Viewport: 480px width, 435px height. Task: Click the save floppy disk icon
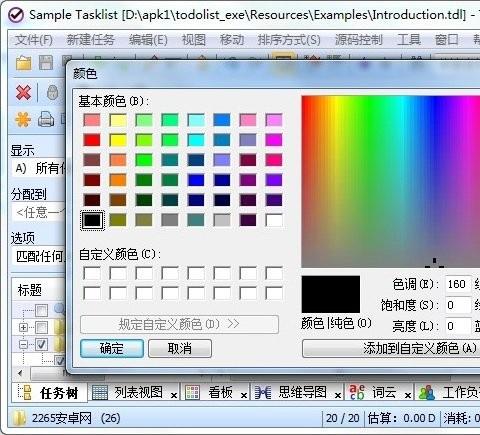(46, 62)
